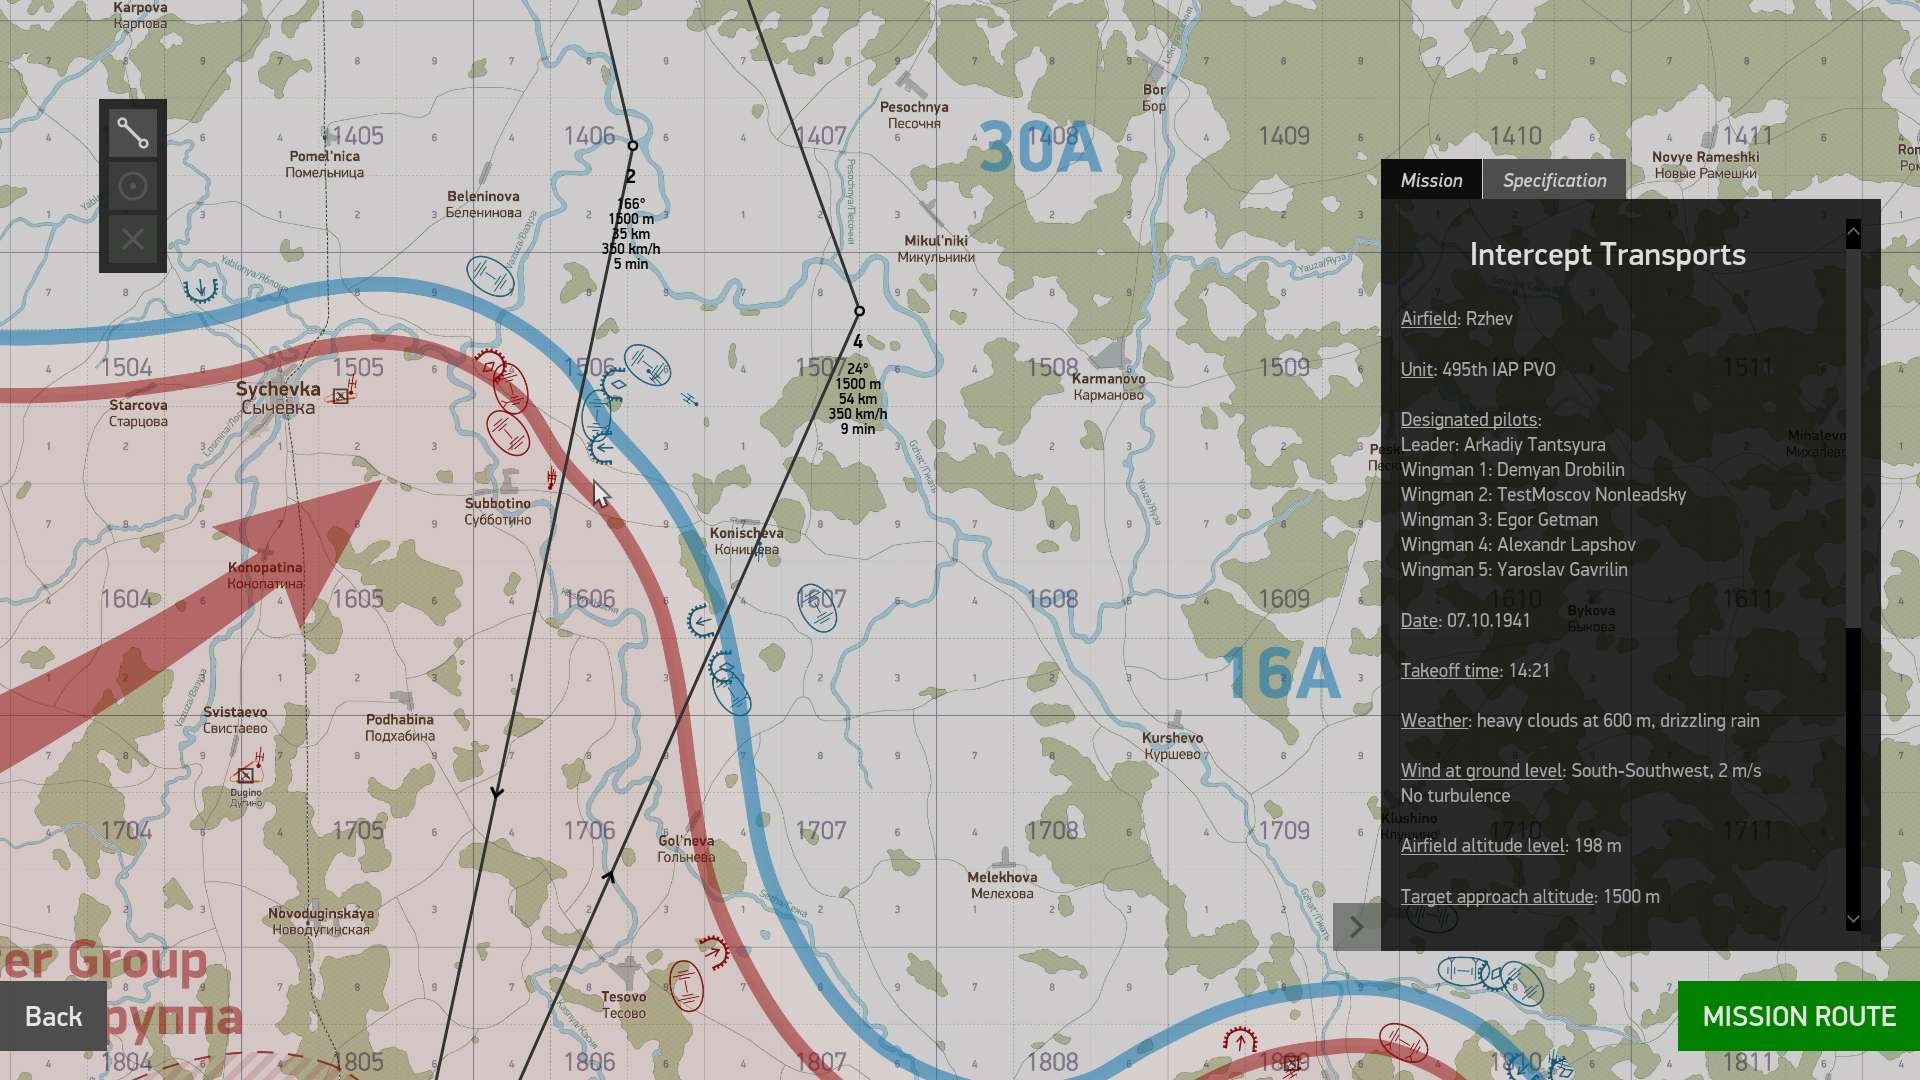This screenshot has height=1080, width=1920.
Task: Activate the circle range marker tool
Action: tap(133, 186)
